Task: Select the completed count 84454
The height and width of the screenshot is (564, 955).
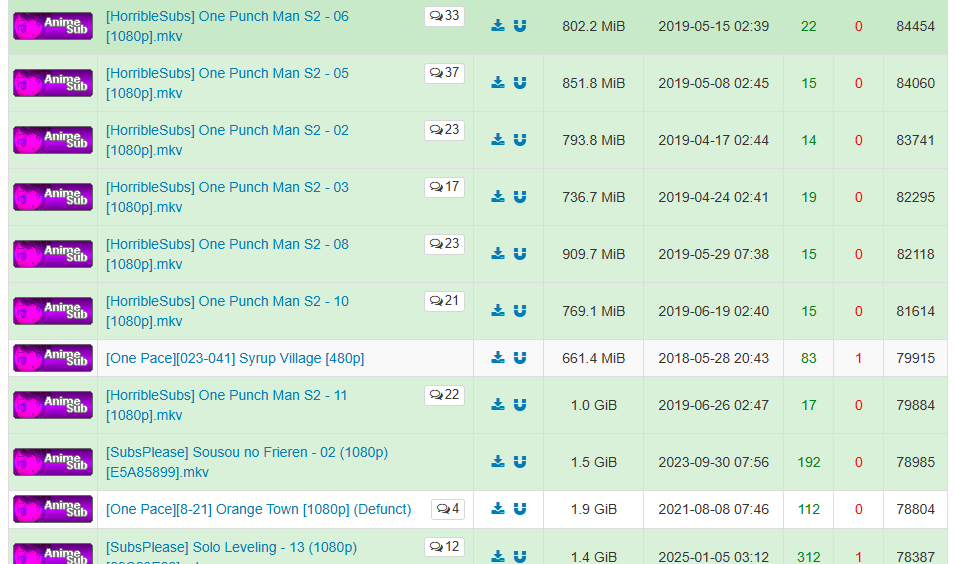Action: tap(915, 26)
